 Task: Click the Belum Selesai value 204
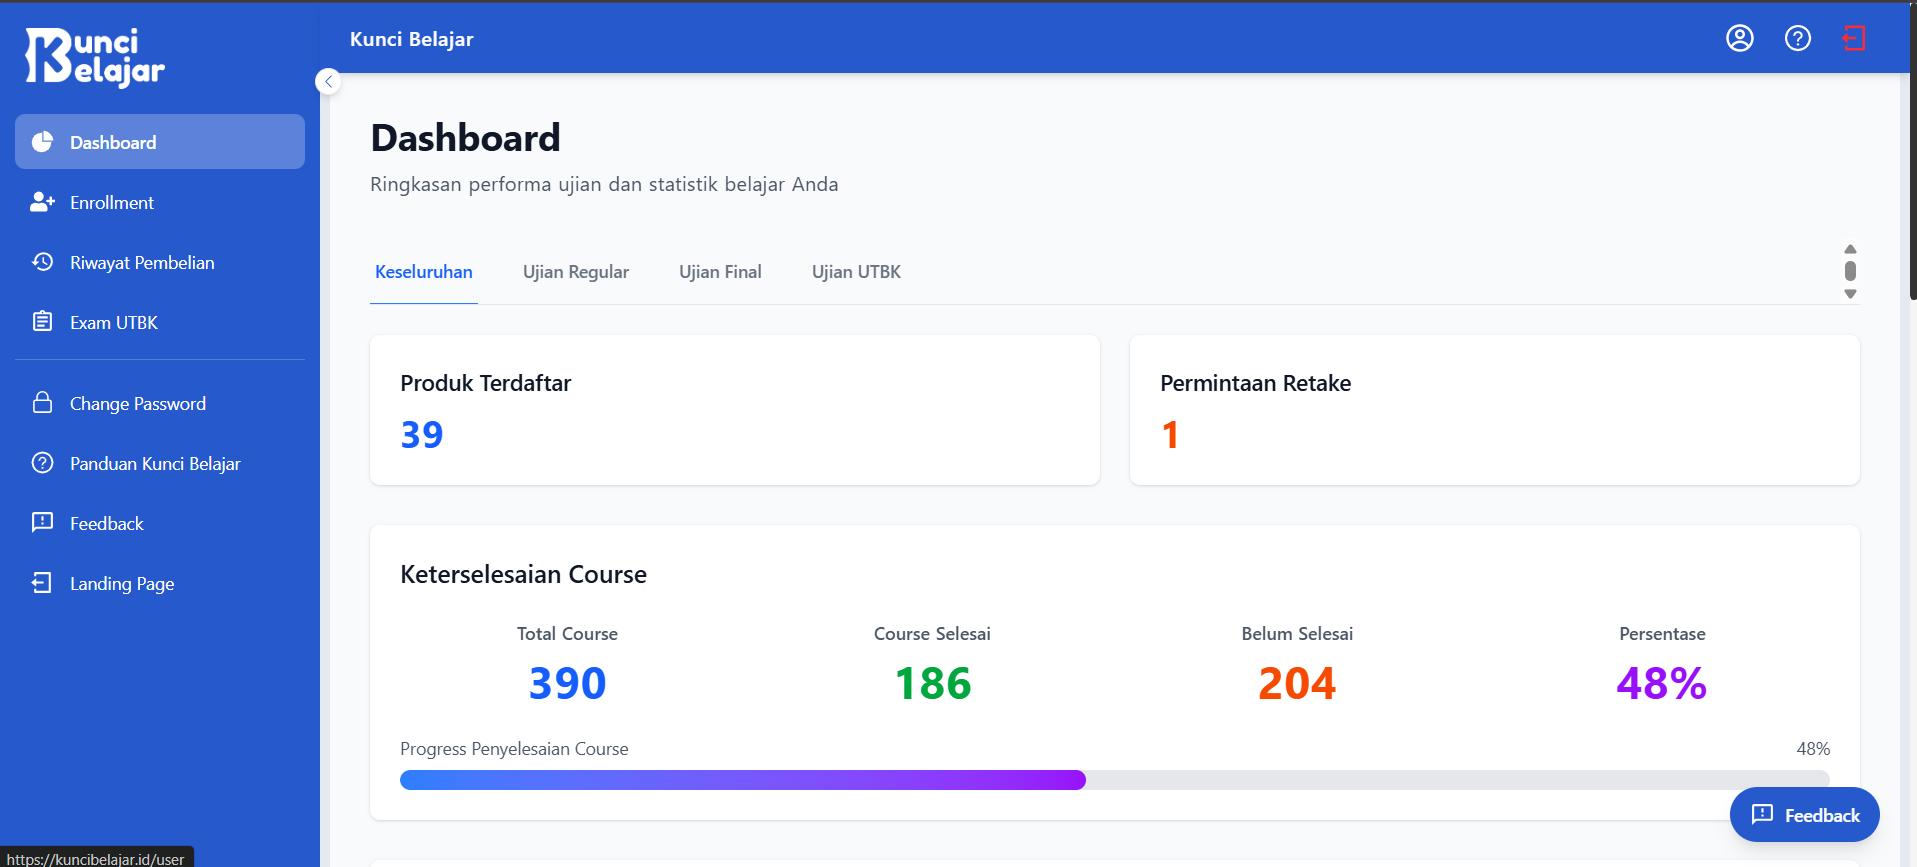coord(1297,684)
